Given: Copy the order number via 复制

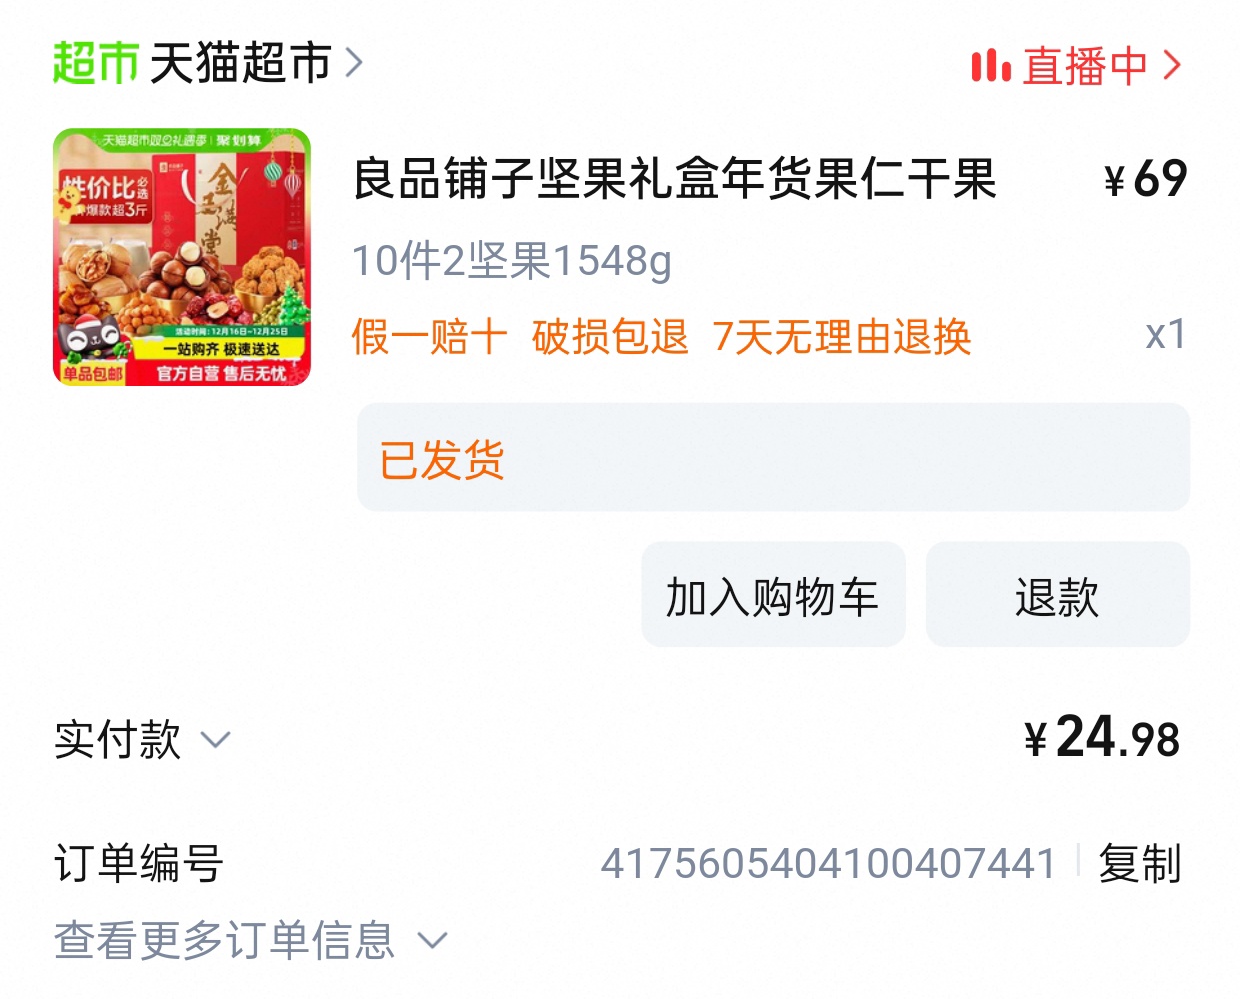Looking at the screenshot, I should point(1139,863).
